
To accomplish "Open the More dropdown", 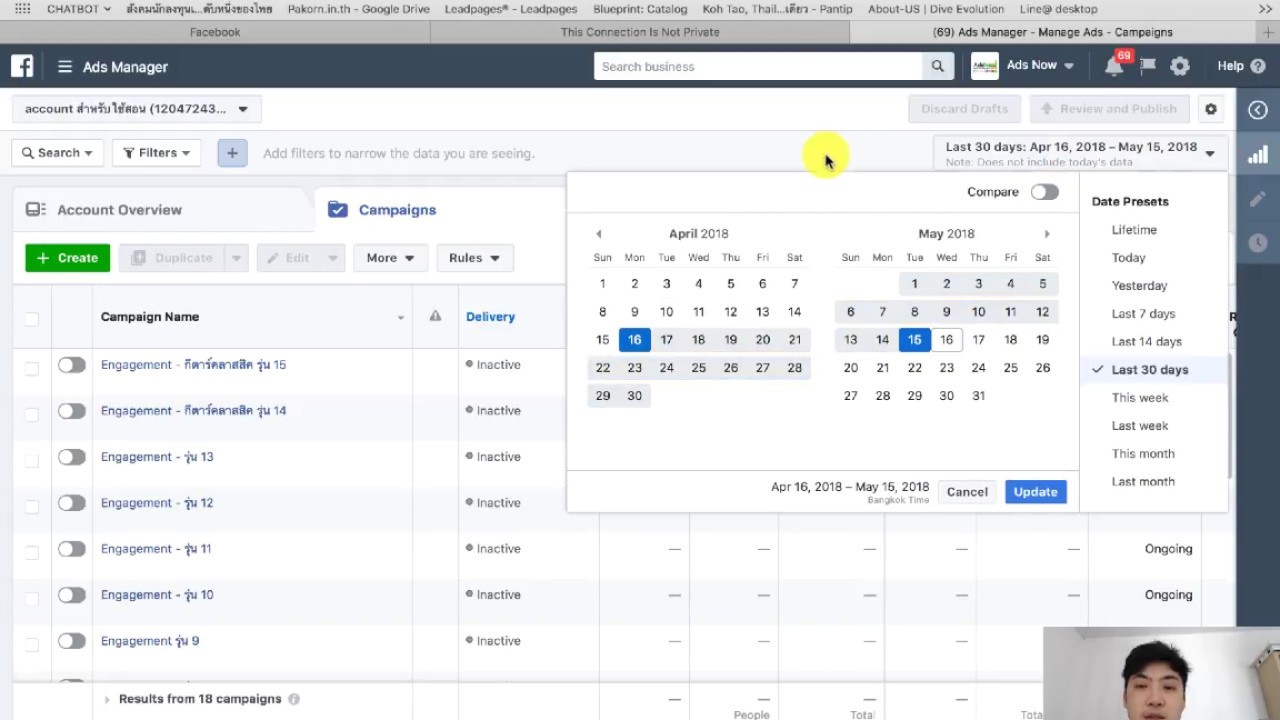I will [390, 258].
